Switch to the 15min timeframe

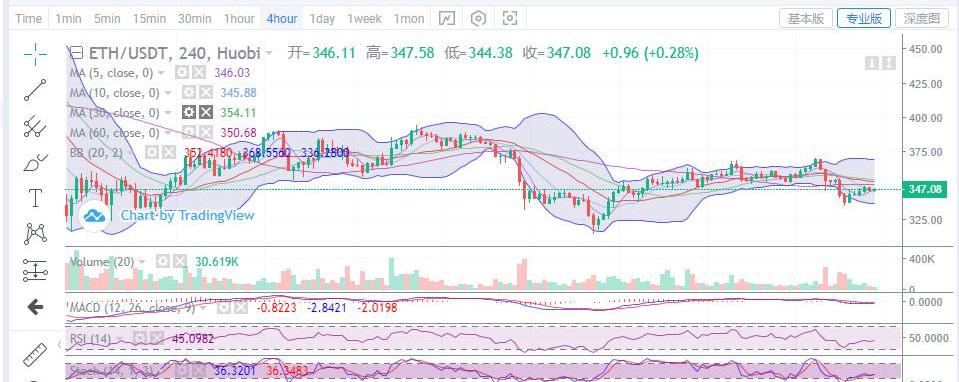[149, 19]
